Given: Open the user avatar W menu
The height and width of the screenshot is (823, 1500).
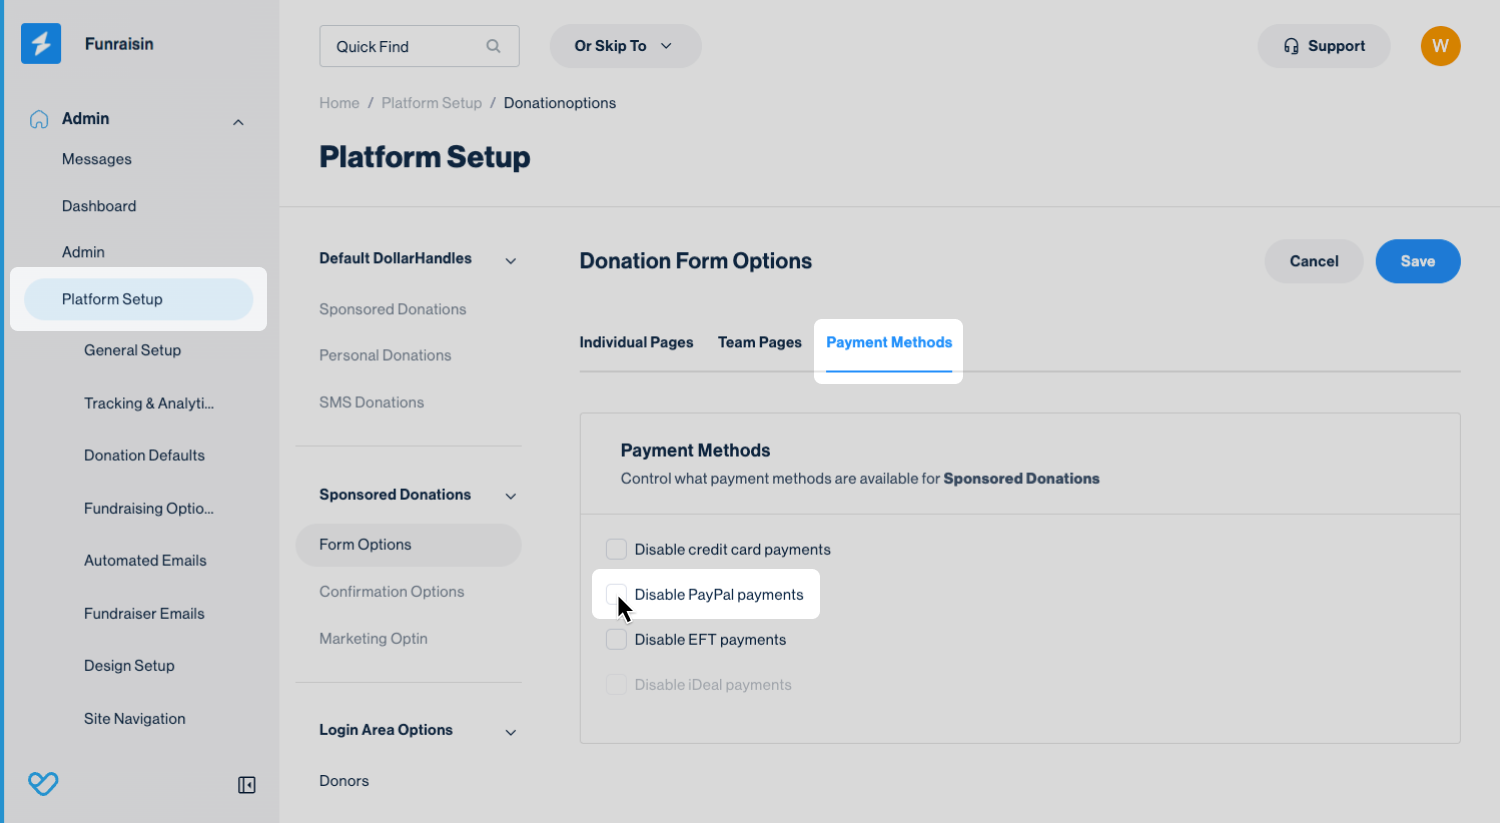Looking at the screenshot, I should click(1440, 46).
